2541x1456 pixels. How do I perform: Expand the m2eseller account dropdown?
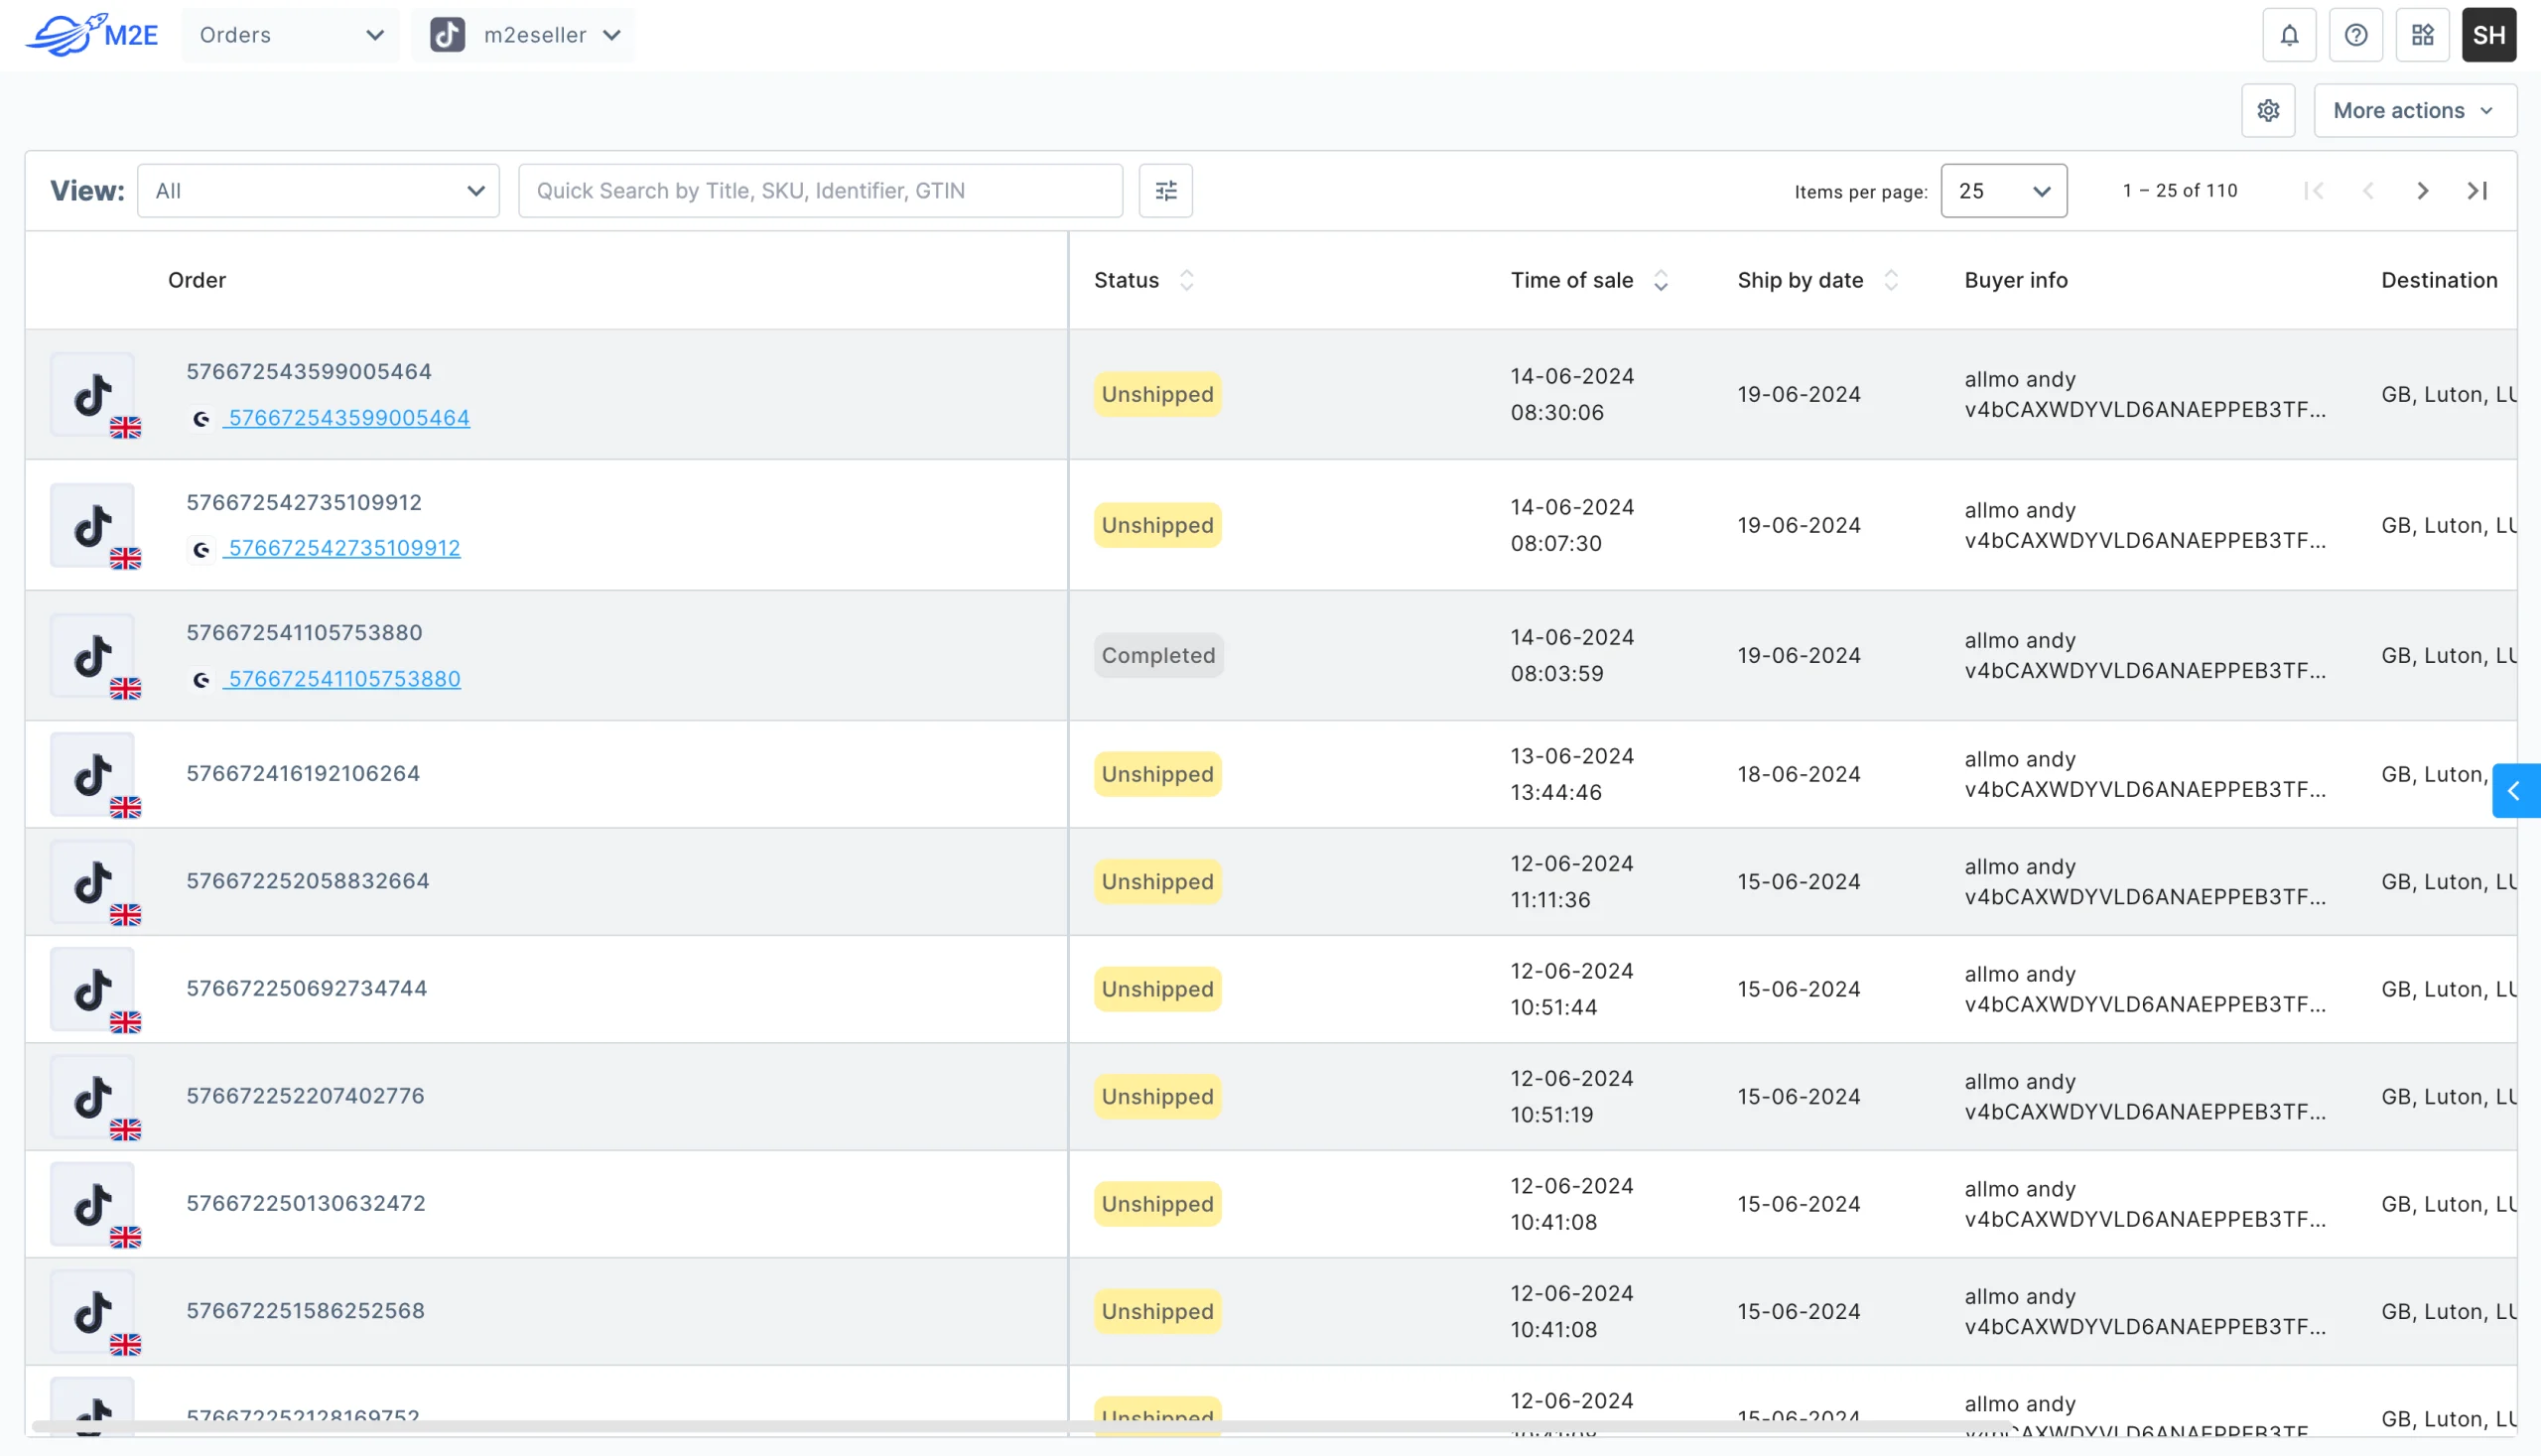[x=524, y=35]
